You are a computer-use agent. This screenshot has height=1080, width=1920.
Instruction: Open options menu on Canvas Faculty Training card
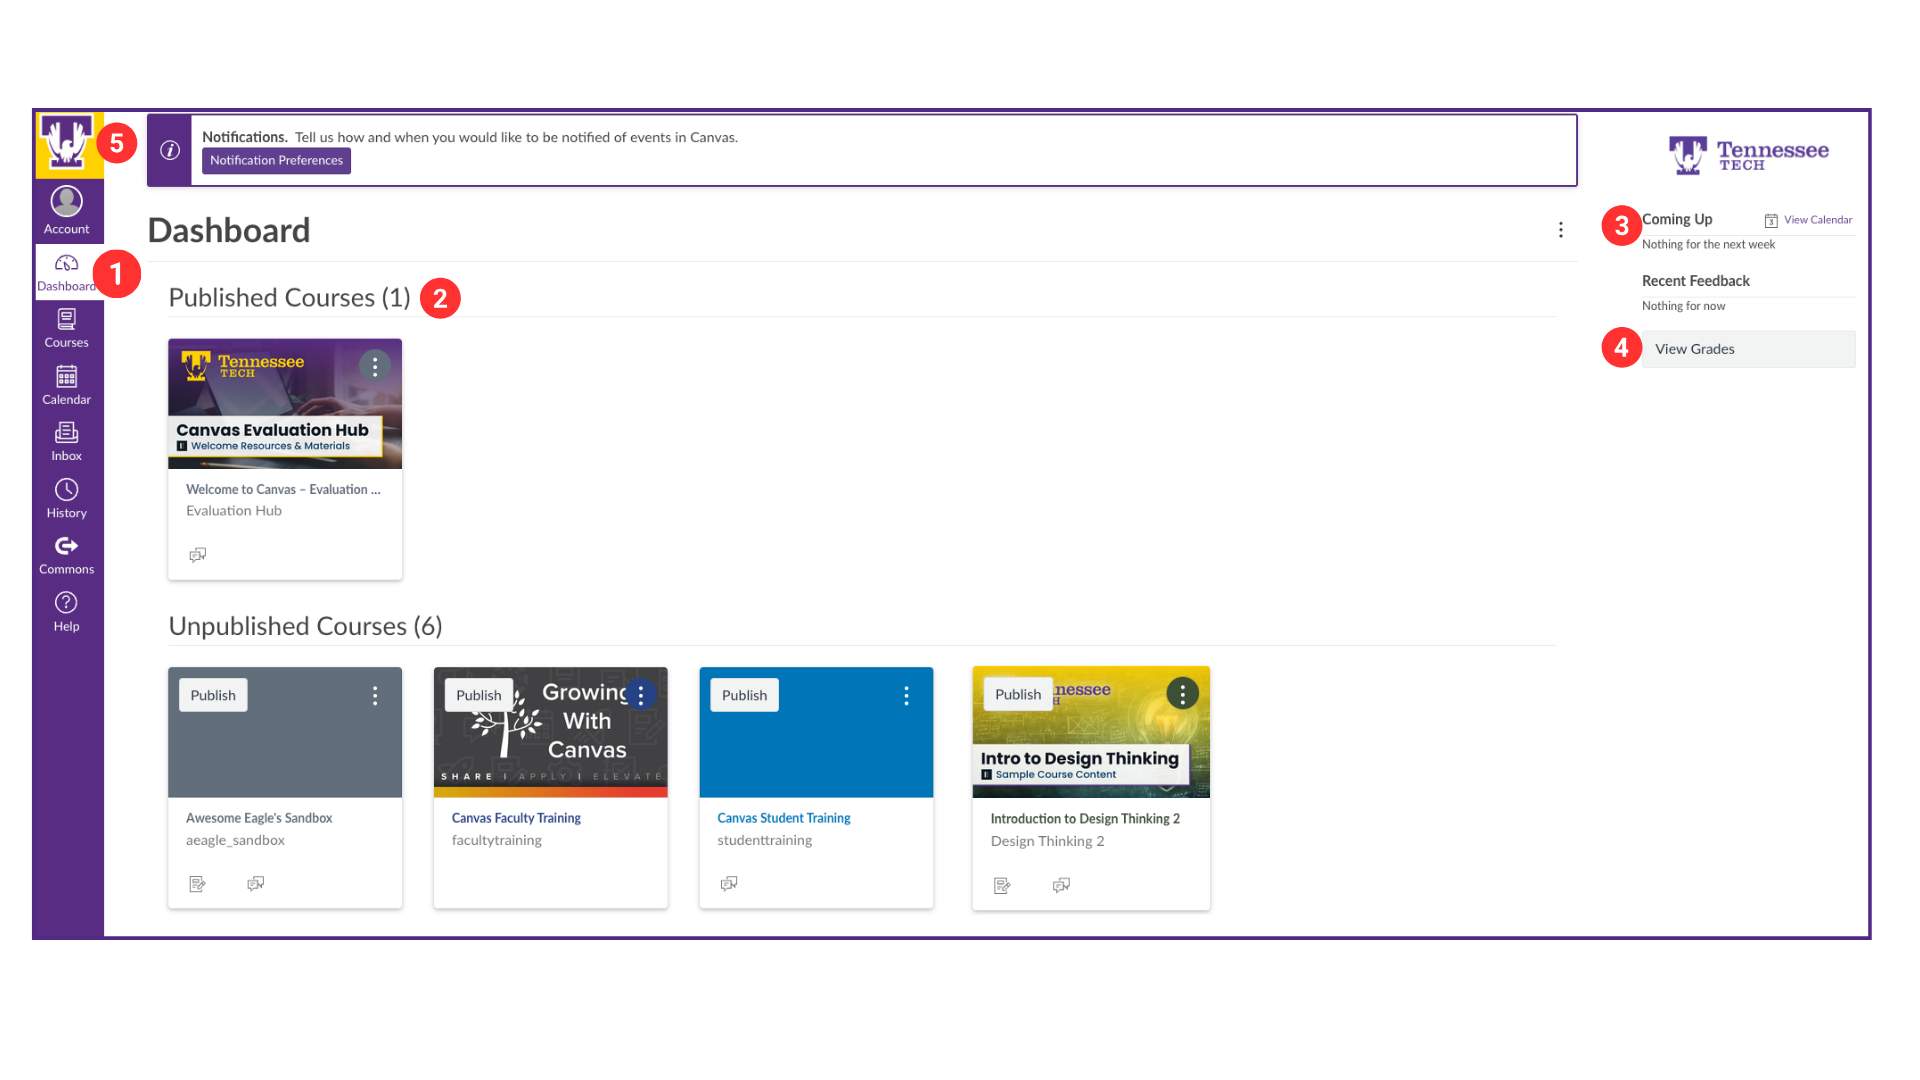coord(640,693)
